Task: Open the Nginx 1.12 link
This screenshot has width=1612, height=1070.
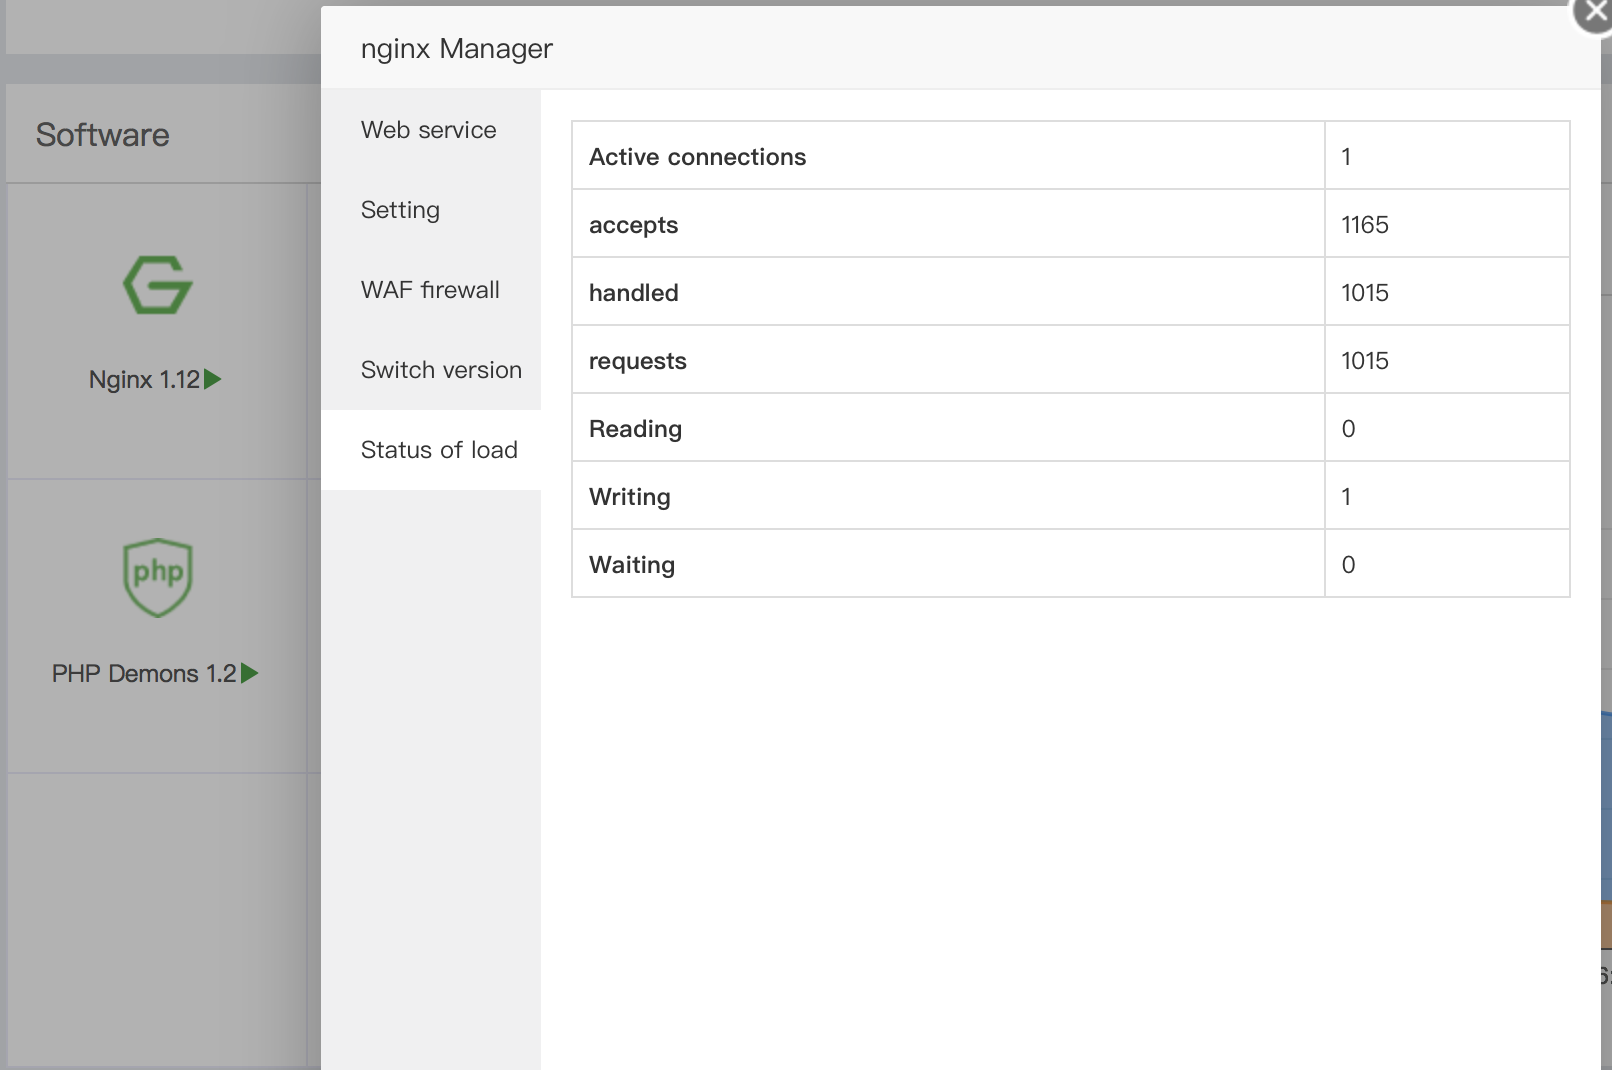Action: click(144, 380)
